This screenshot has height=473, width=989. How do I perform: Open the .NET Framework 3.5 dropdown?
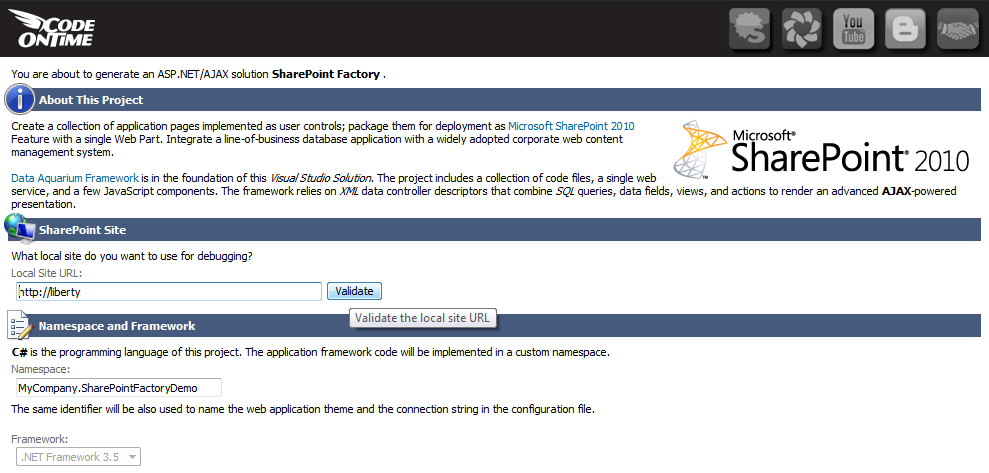click(78, 457)
